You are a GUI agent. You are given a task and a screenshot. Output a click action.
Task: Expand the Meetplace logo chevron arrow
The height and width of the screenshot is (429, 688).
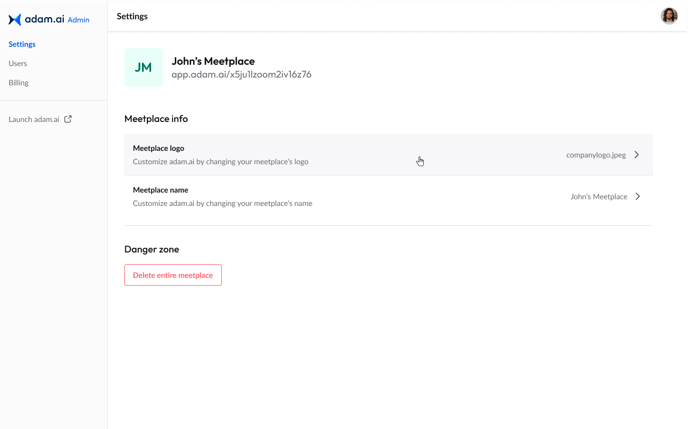tap(637, 155)
